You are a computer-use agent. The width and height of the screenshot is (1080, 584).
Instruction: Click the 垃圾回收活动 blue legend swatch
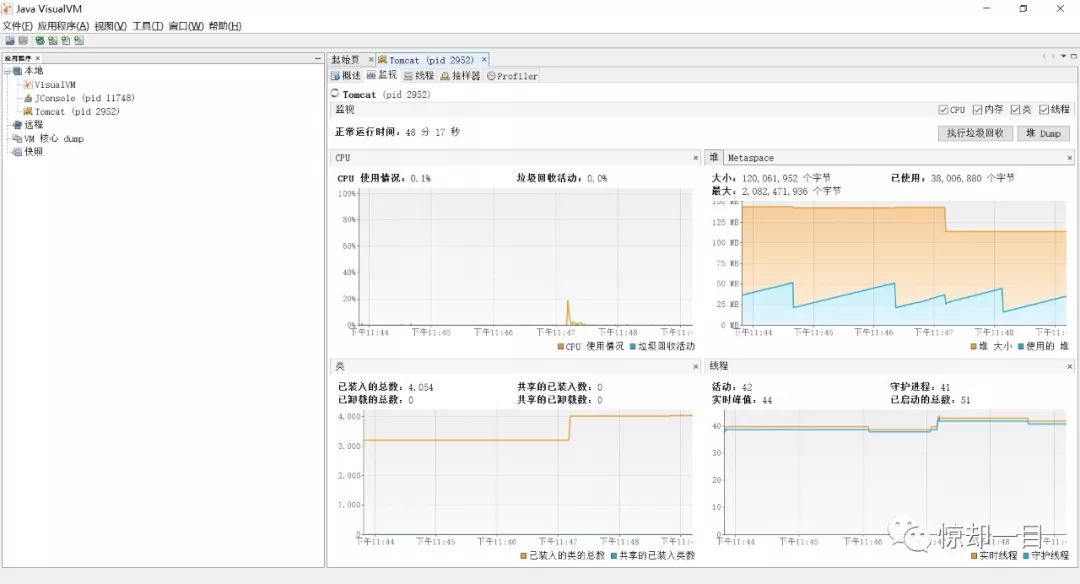[632, 346]
